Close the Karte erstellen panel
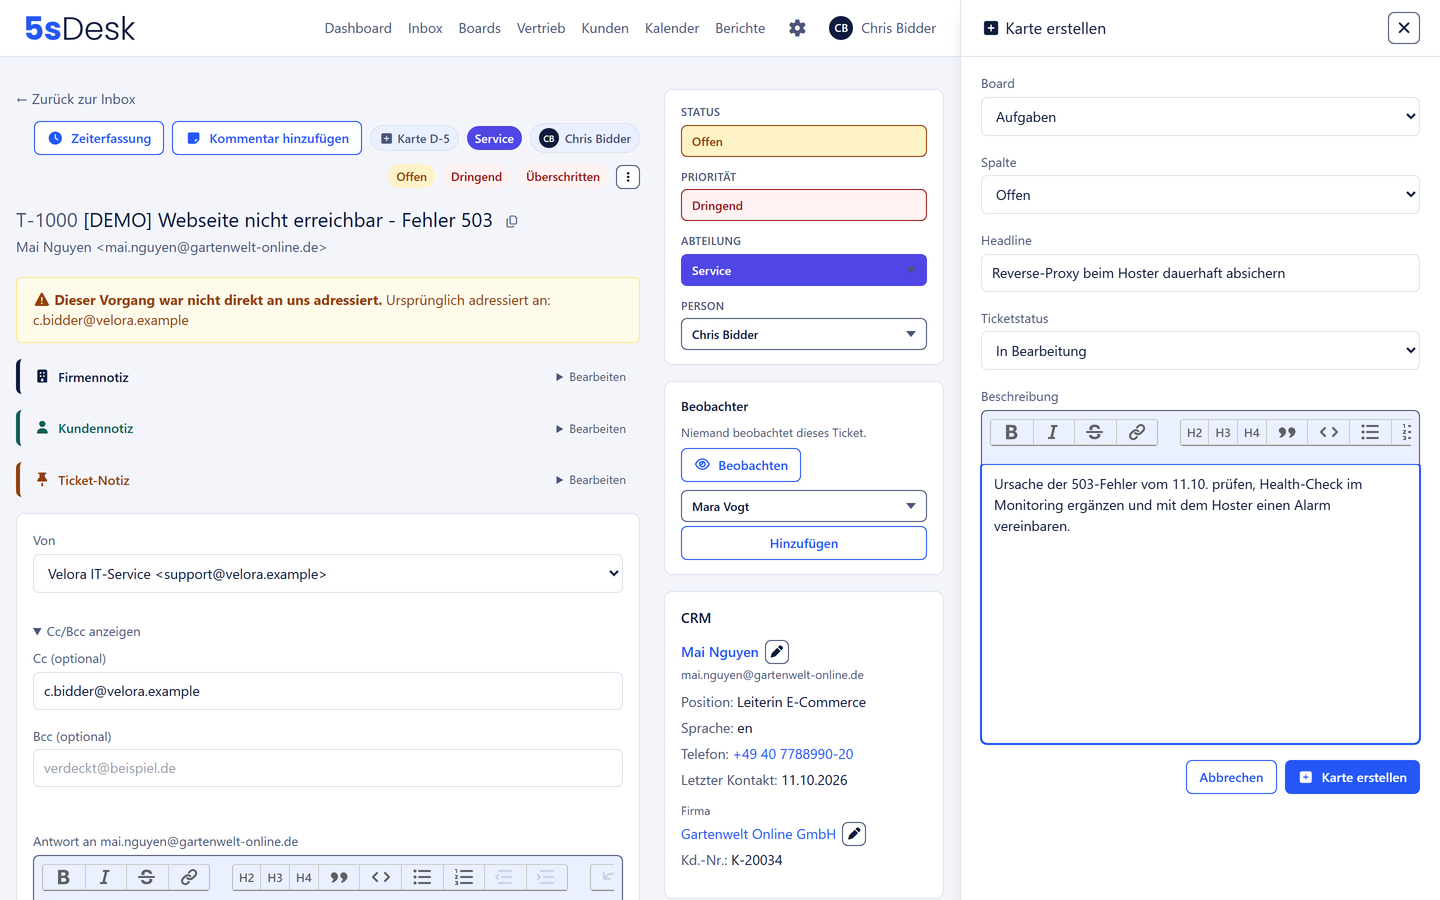Screen dimensions: 1440x900 (x=1404, y=28)
